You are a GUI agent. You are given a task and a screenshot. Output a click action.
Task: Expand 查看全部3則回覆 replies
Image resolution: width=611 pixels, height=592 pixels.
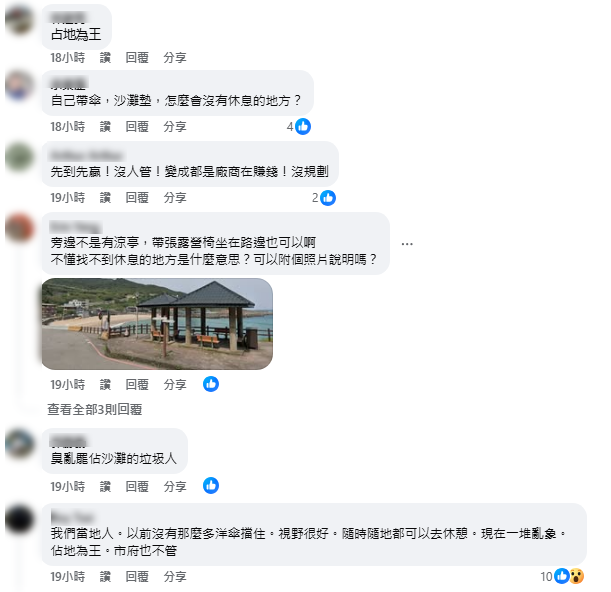tap(95, 409)
